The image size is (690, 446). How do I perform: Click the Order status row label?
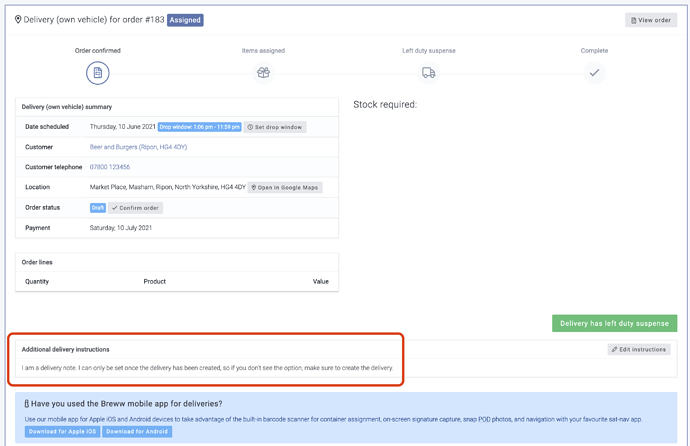(42, 208)
